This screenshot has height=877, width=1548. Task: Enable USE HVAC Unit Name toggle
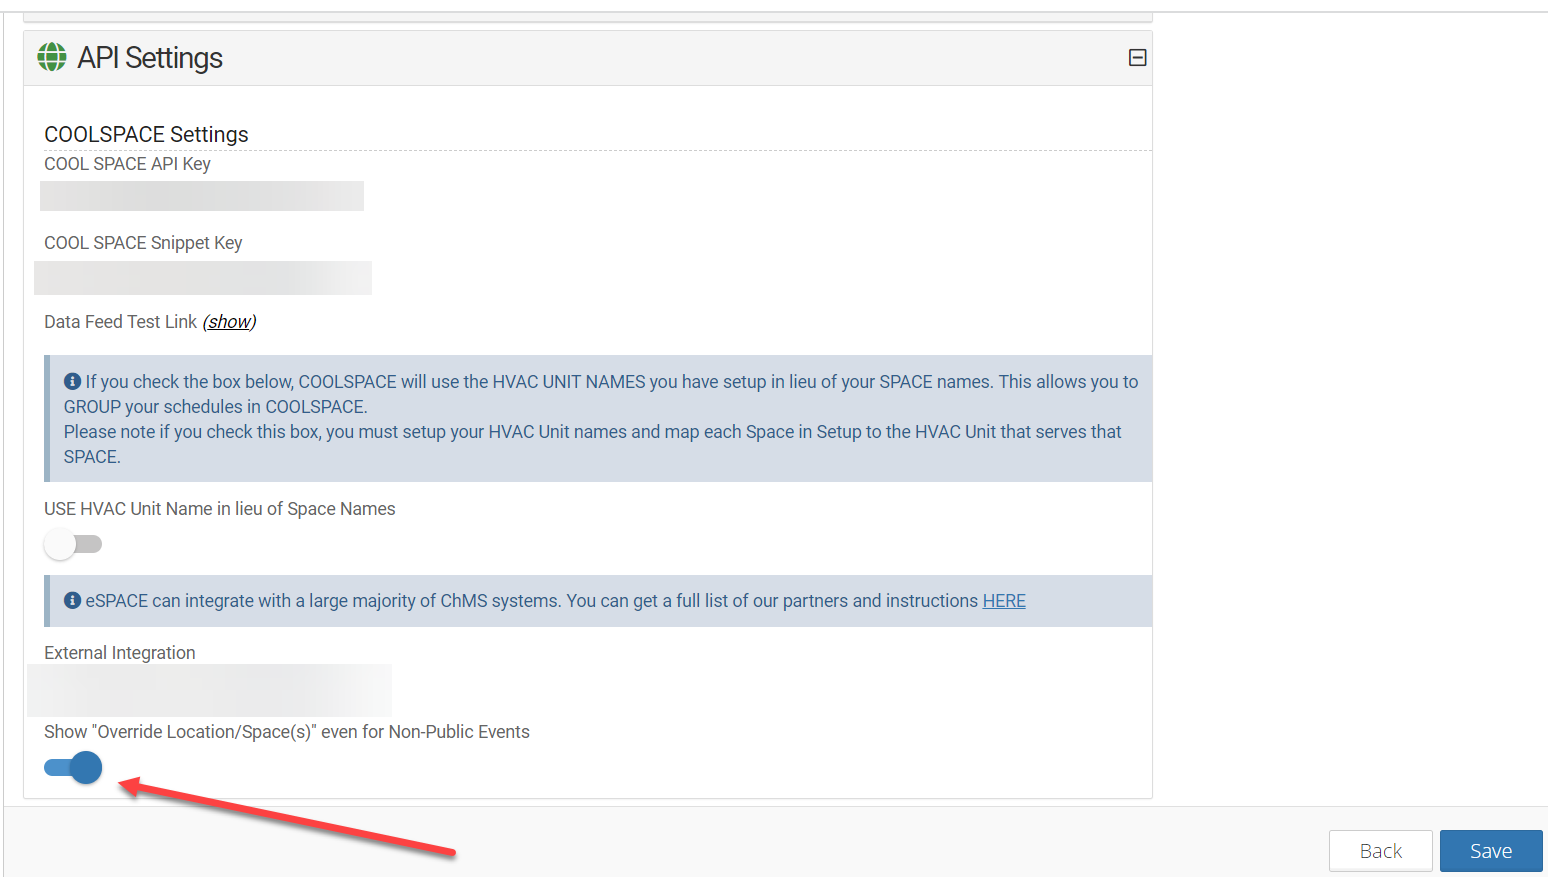pyautogui.click(x=73, y=544)
